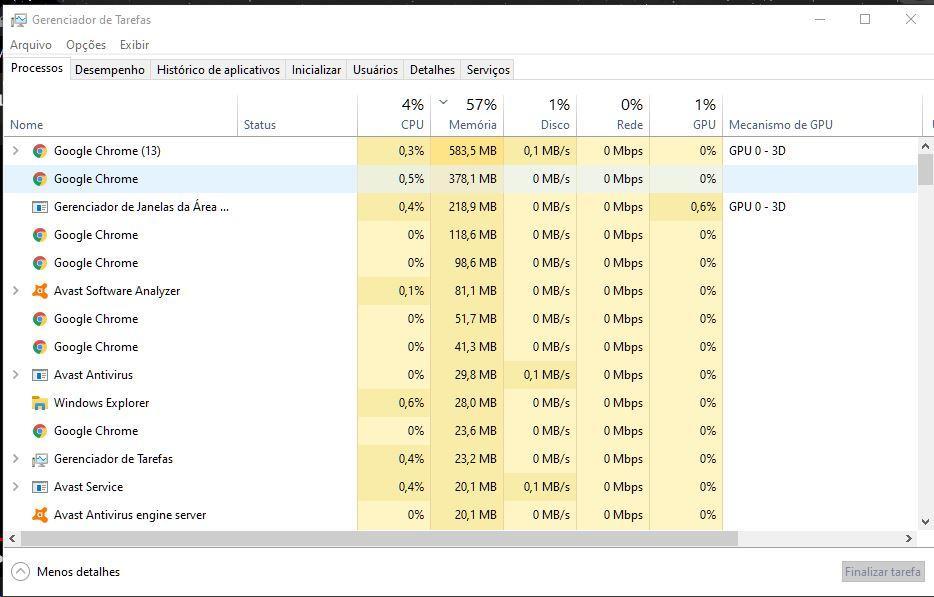Click the 81,1 MB memory cell

click(x=467, y=291)
